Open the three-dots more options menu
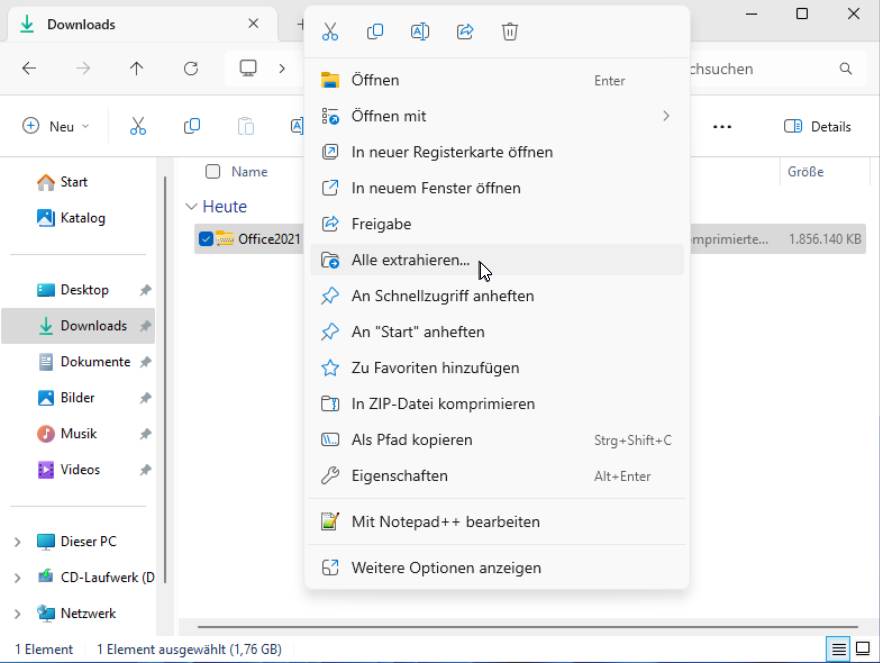Image resolution: width=880 pixels, height=663 pixels. pos(722,127)
